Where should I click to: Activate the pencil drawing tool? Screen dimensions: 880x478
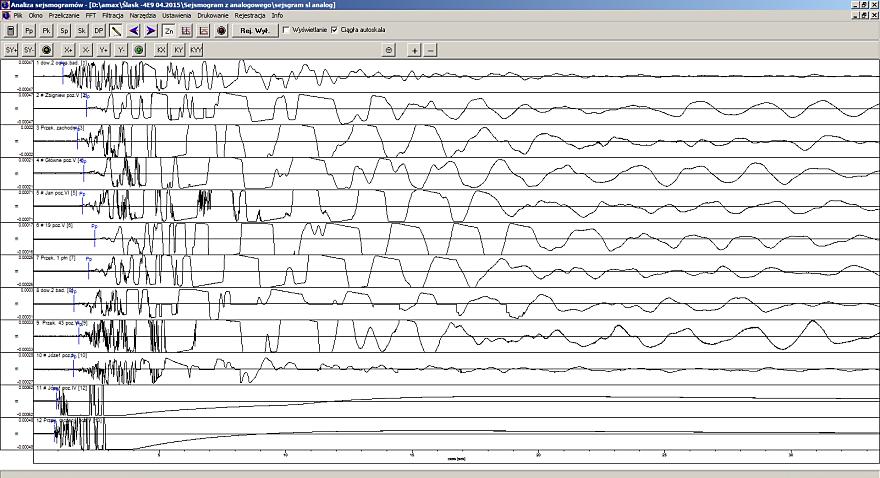pyautogui.click(x=116, y=30)
